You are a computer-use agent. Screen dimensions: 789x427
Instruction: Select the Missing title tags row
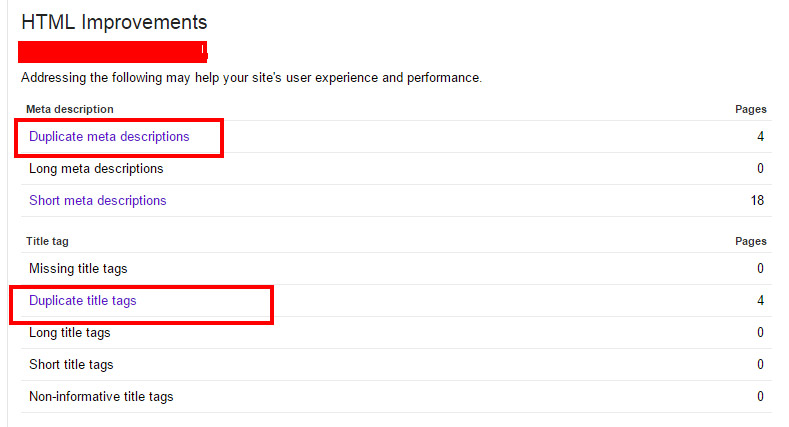click(396, 269)
